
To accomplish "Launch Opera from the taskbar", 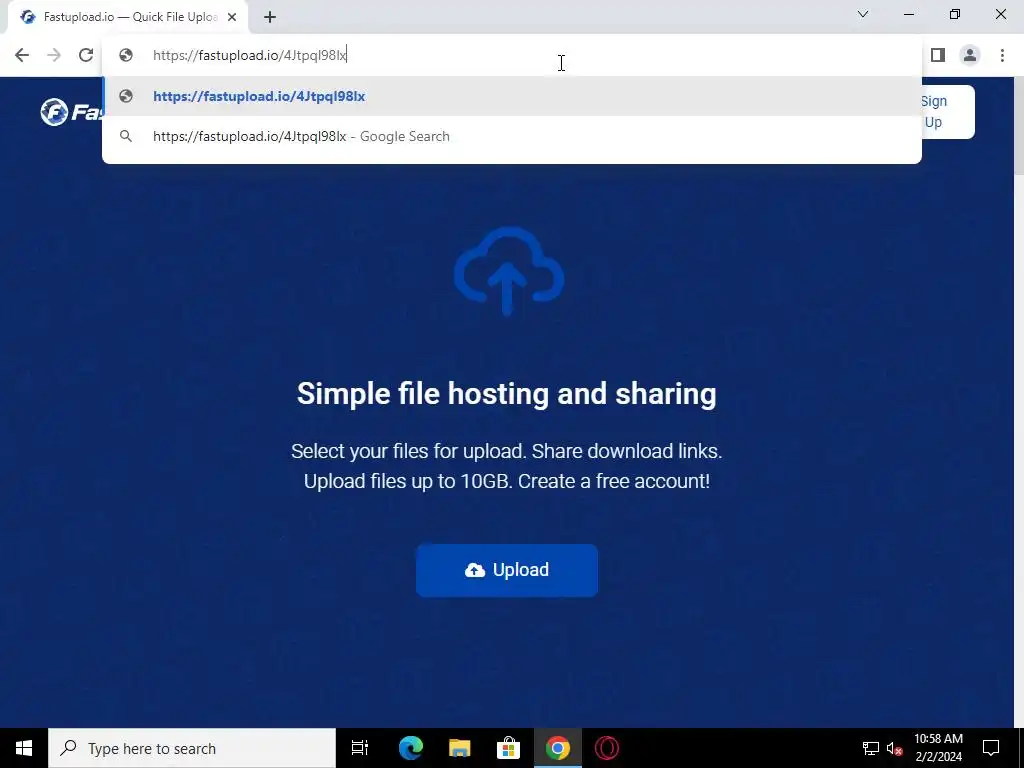I will pos(607,748).
